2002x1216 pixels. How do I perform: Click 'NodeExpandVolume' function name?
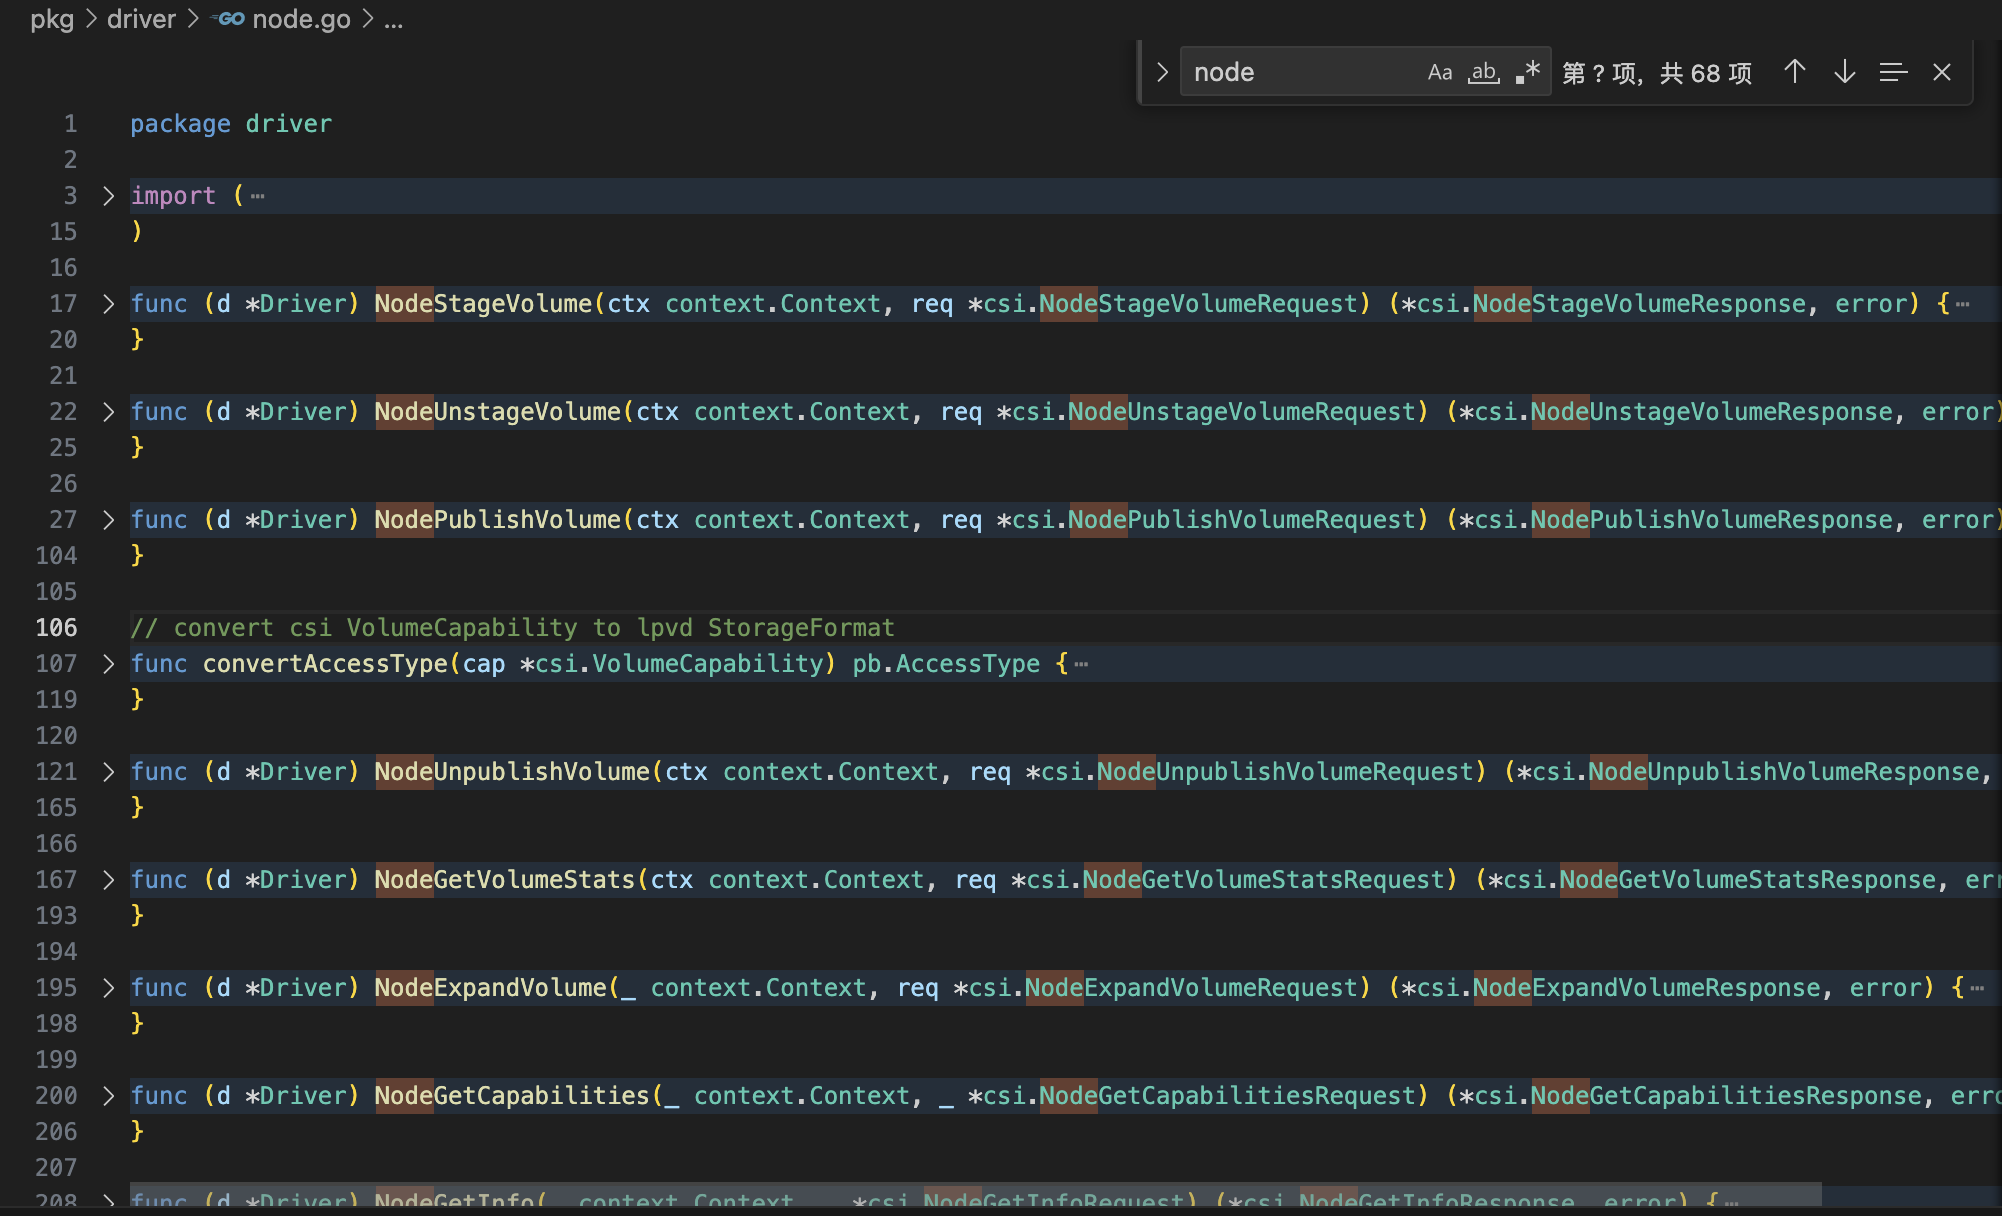point(491,988)
